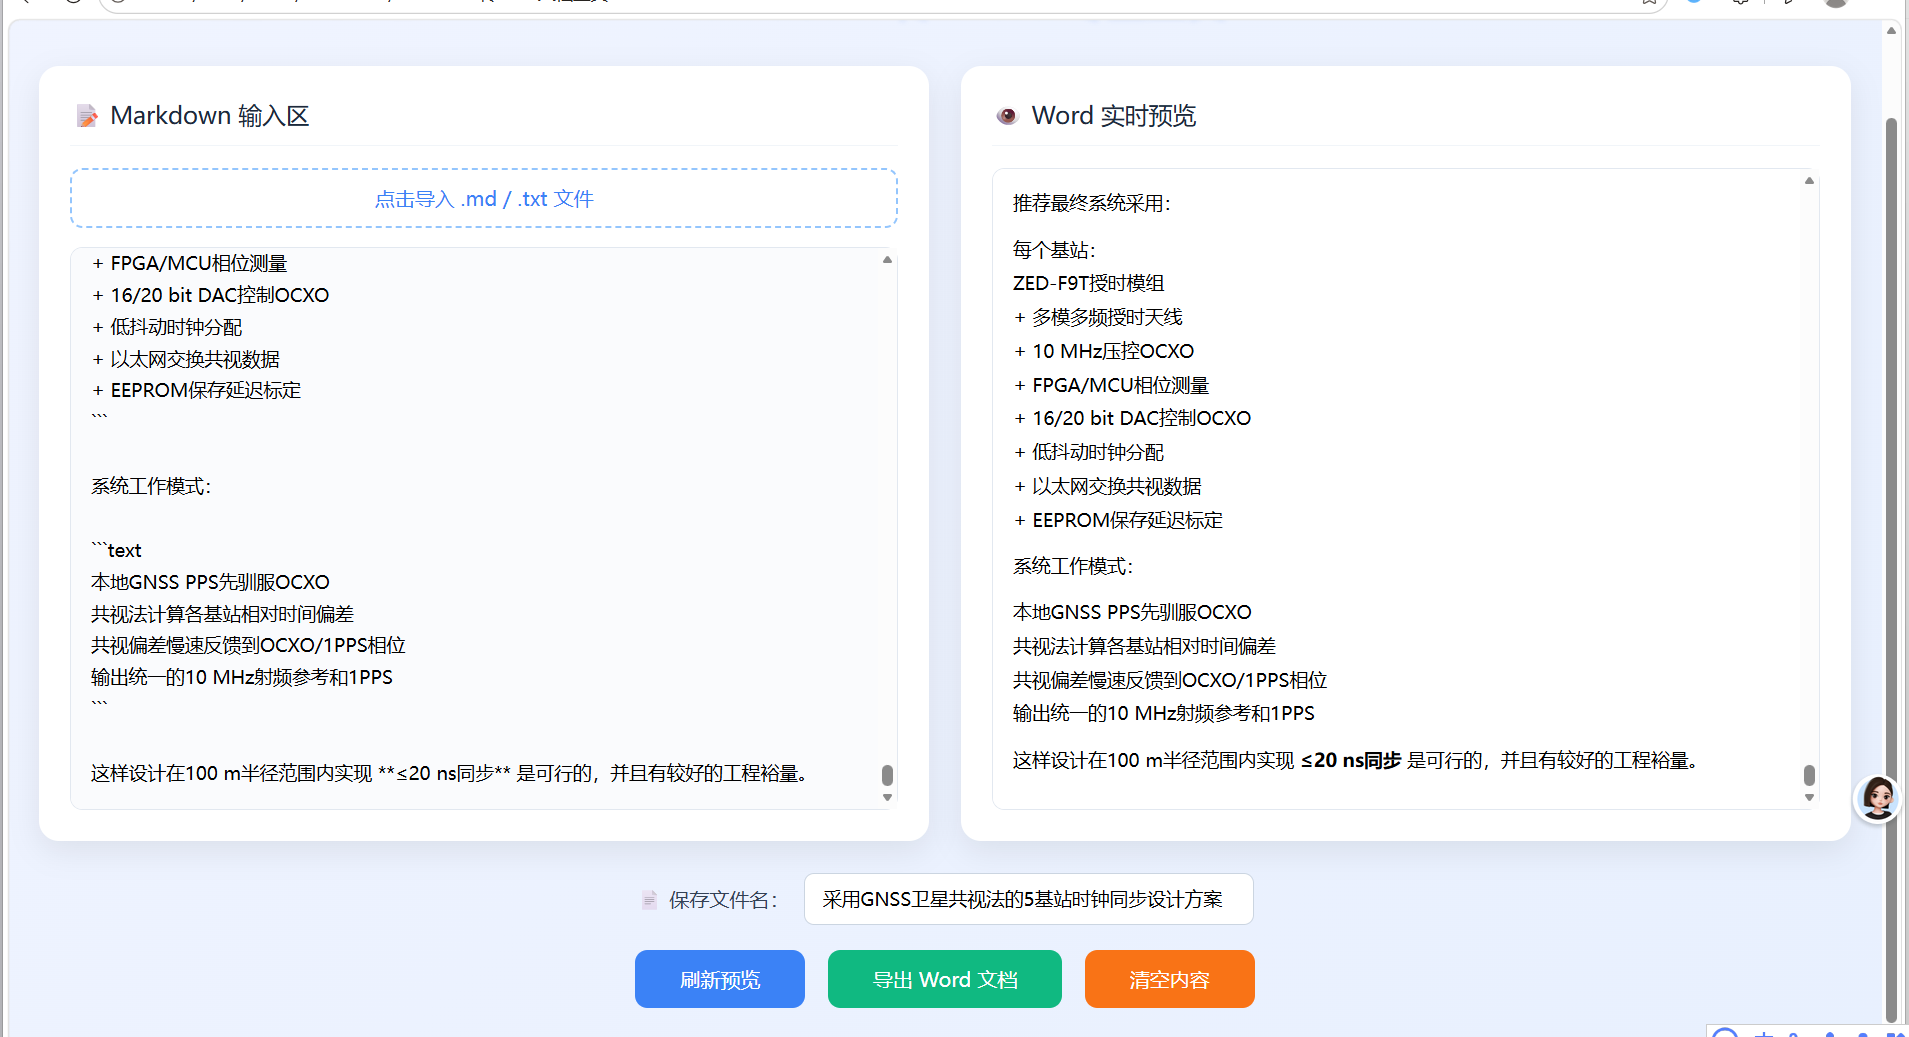Click Markdown editor scroll up arrow

click(x=887, y=260)
